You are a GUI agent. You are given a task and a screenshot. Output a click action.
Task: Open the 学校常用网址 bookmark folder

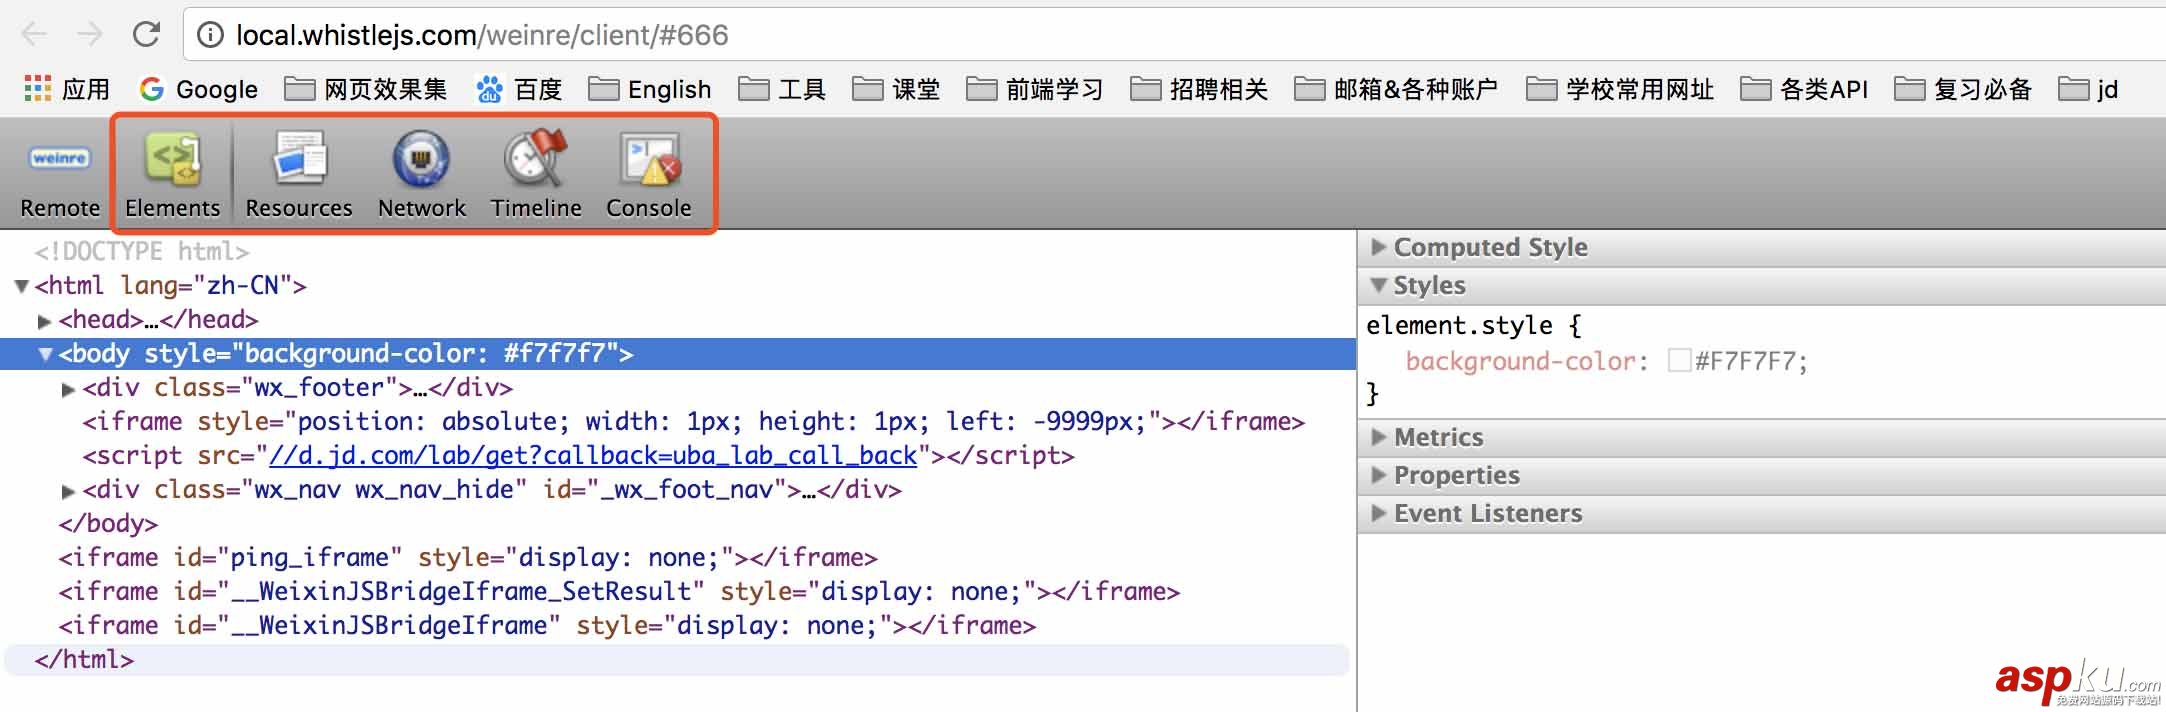(1620, 89)
